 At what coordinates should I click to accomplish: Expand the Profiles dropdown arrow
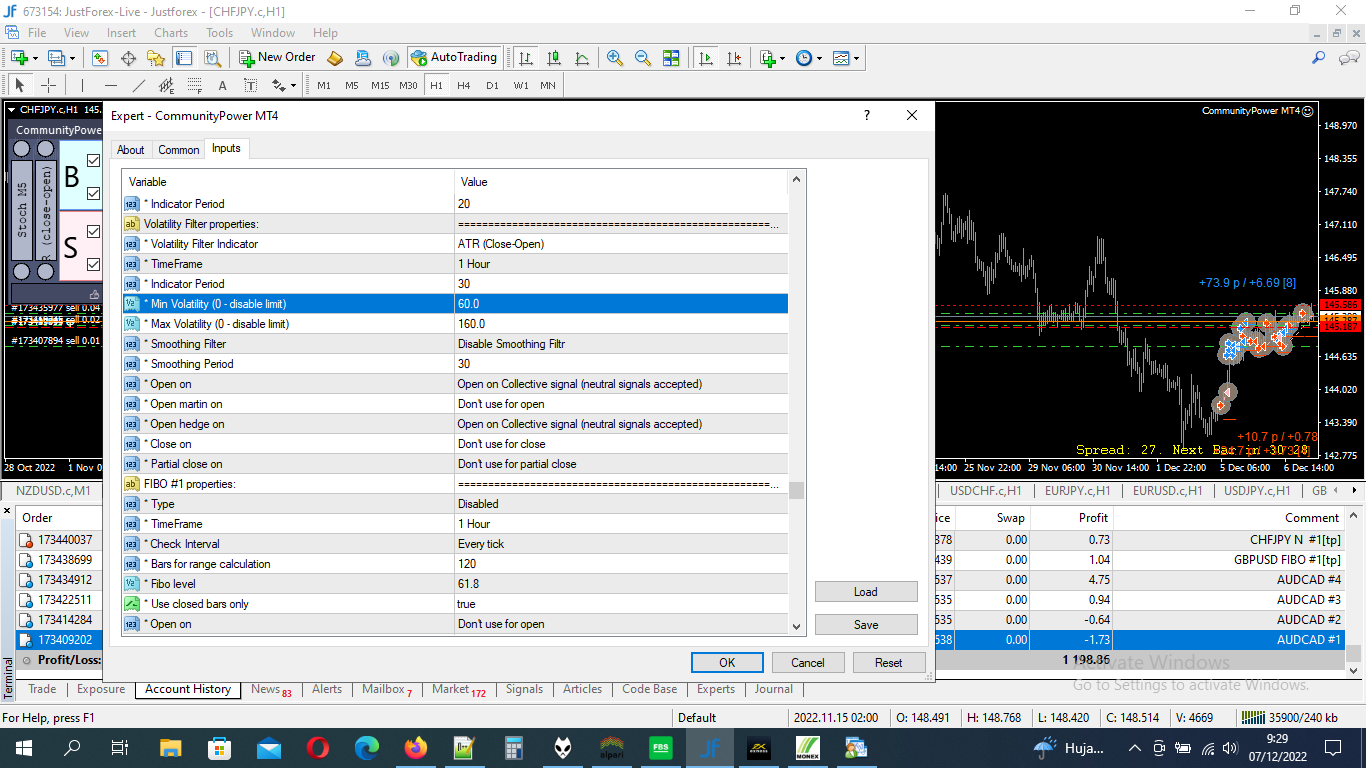[73, 58]
